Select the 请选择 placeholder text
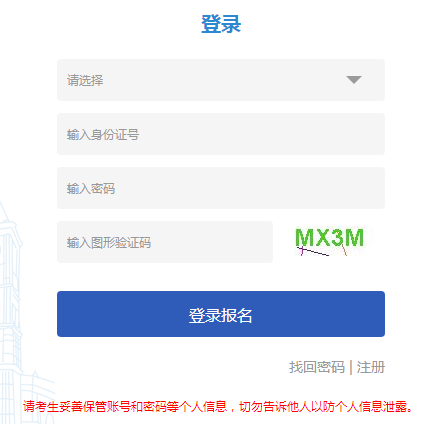Image resolution: width=433 pixels, height=424 pixels. 85,80
